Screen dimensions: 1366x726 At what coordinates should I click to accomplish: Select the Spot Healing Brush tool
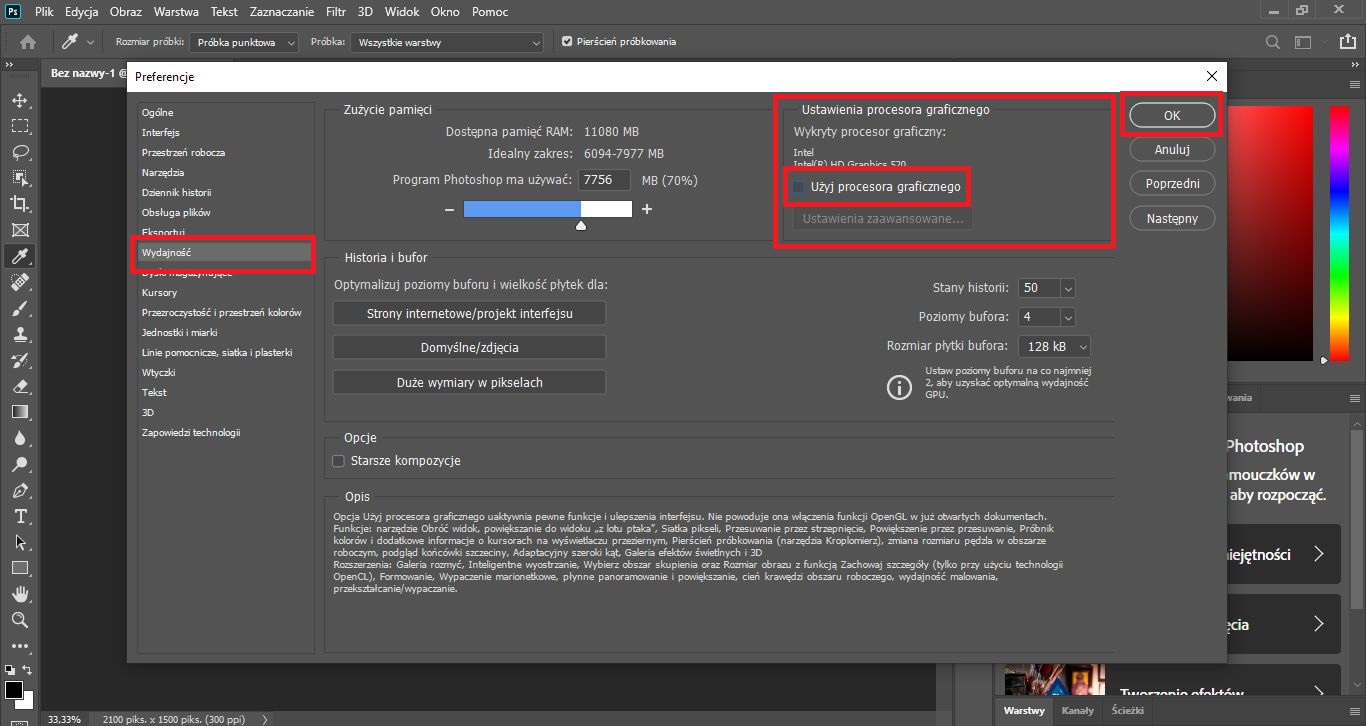pos(19,282)
